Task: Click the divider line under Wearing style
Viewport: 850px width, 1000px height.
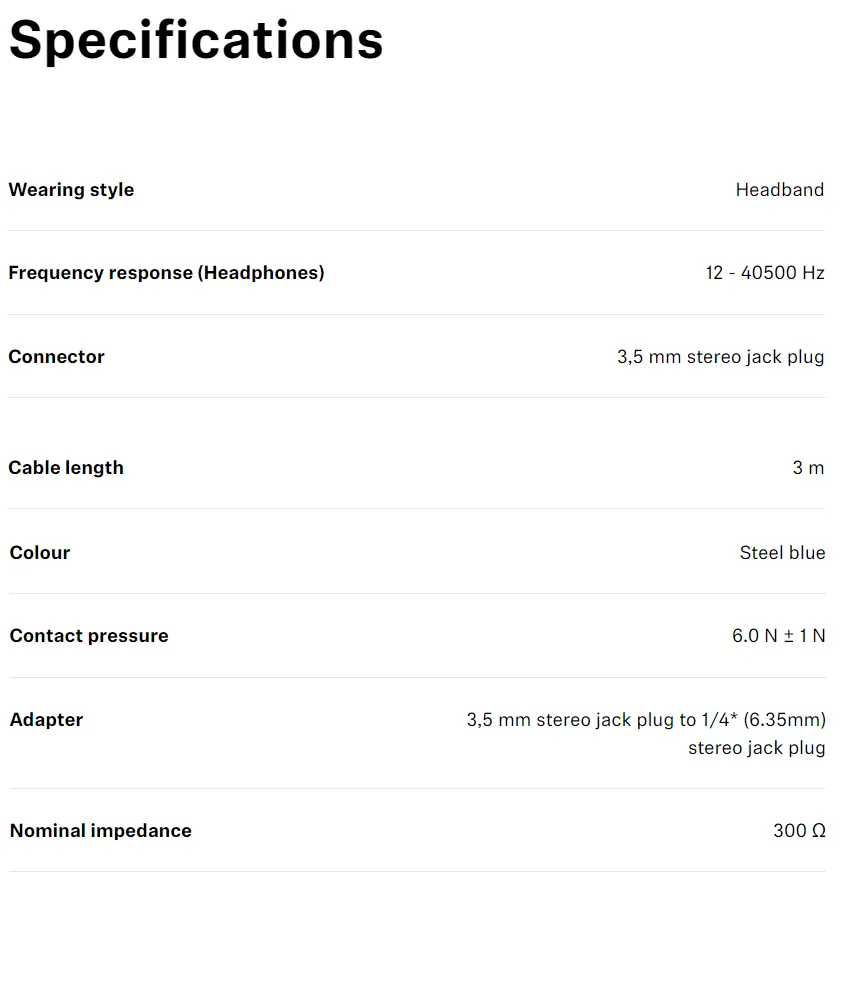Action: tap(416, 230)
